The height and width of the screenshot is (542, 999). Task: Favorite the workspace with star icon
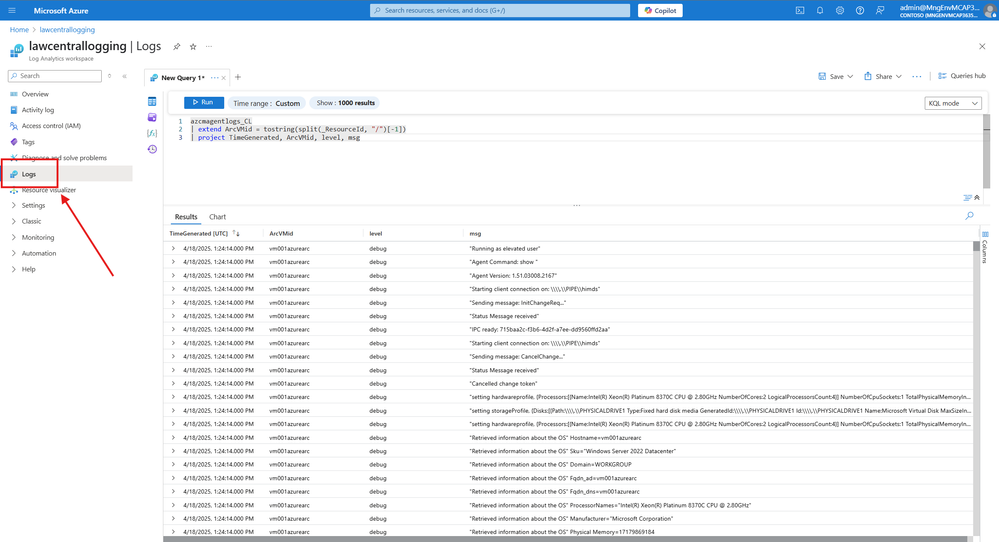[193, 46]
